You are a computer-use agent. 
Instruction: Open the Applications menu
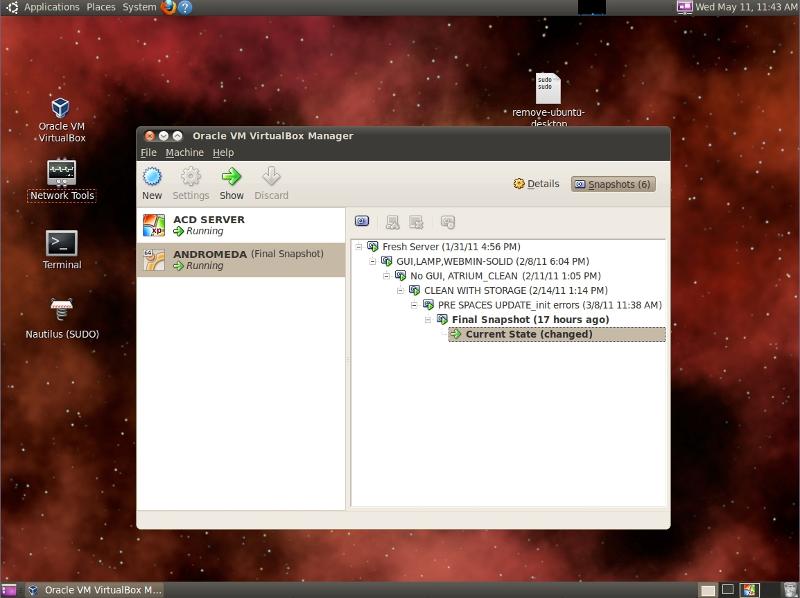pyautogui.click(x=52, y=7)
